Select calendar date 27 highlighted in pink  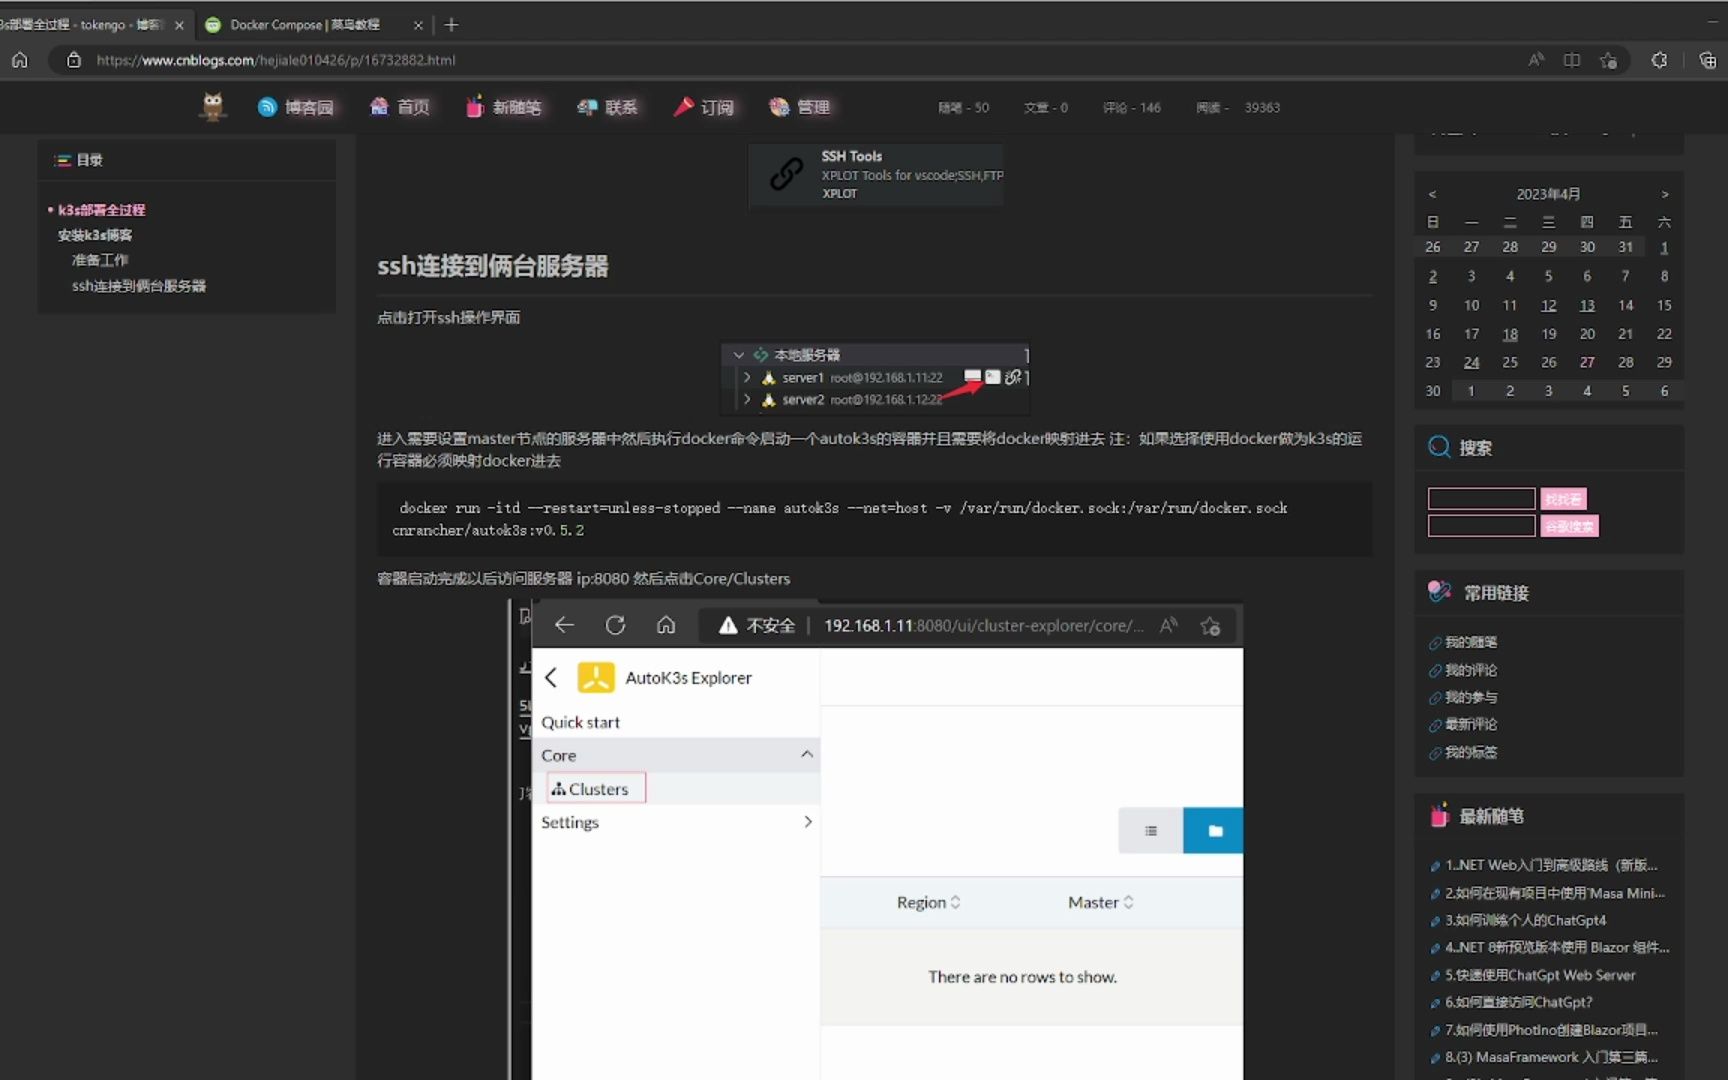pyautogui.click(x=1587, y=362)
